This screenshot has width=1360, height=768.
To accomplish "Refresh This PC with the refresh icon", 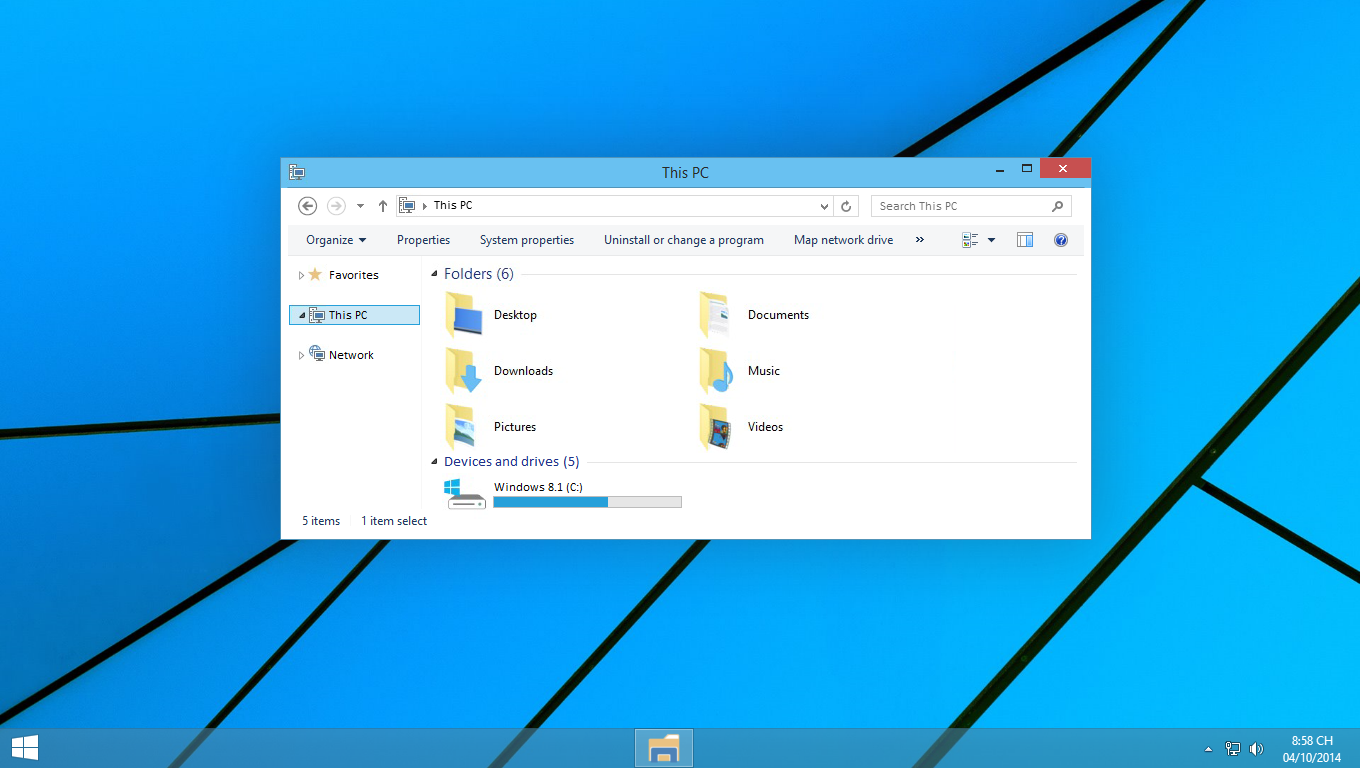I will click(x=846, y=205).
